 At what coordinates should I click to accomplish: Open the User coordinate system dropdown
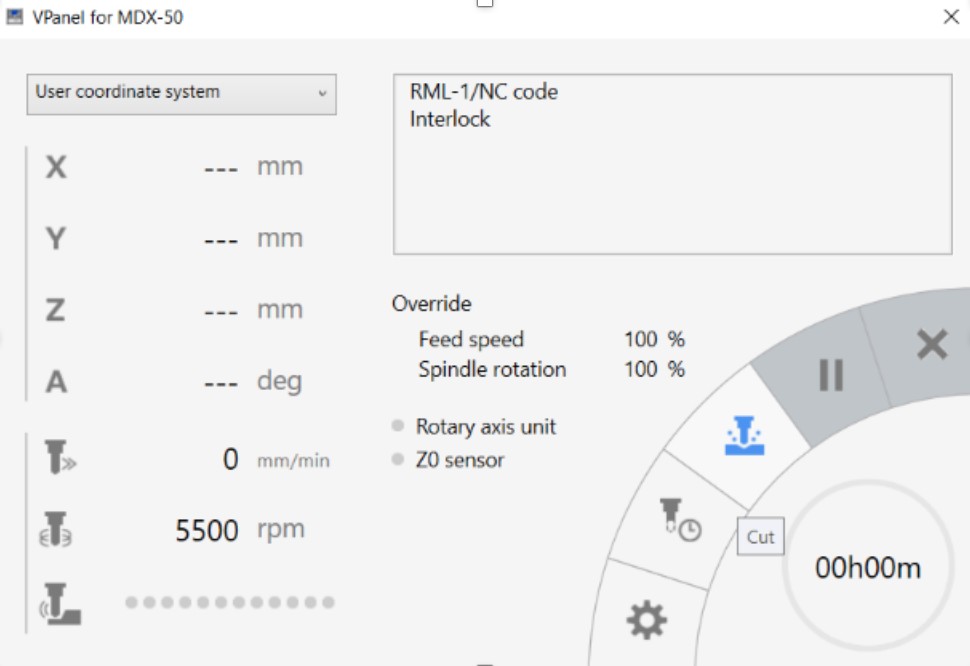tap(181, 93)
